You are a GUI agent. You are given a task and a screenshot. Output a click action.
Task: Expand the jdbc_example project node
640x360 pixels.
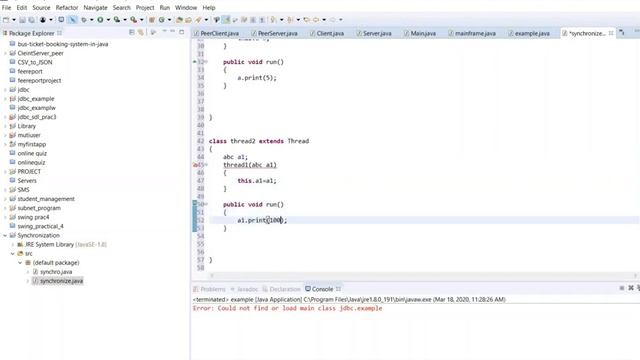pos(5,99)
